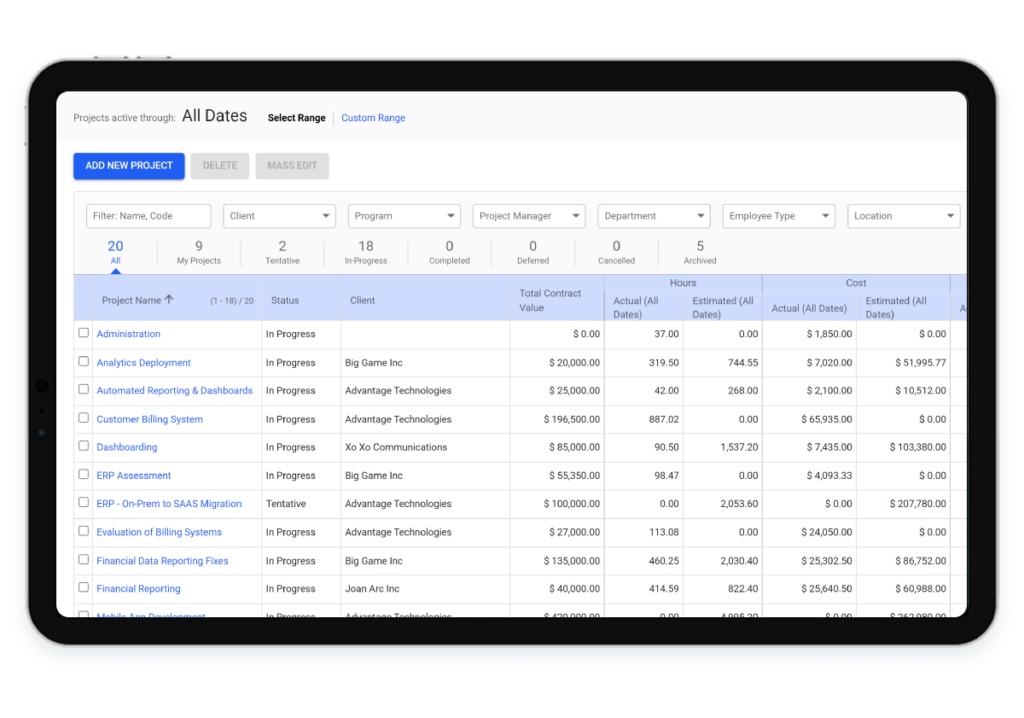
Task: Open the Project Manager dropdown
Action: tap(528, 215)
